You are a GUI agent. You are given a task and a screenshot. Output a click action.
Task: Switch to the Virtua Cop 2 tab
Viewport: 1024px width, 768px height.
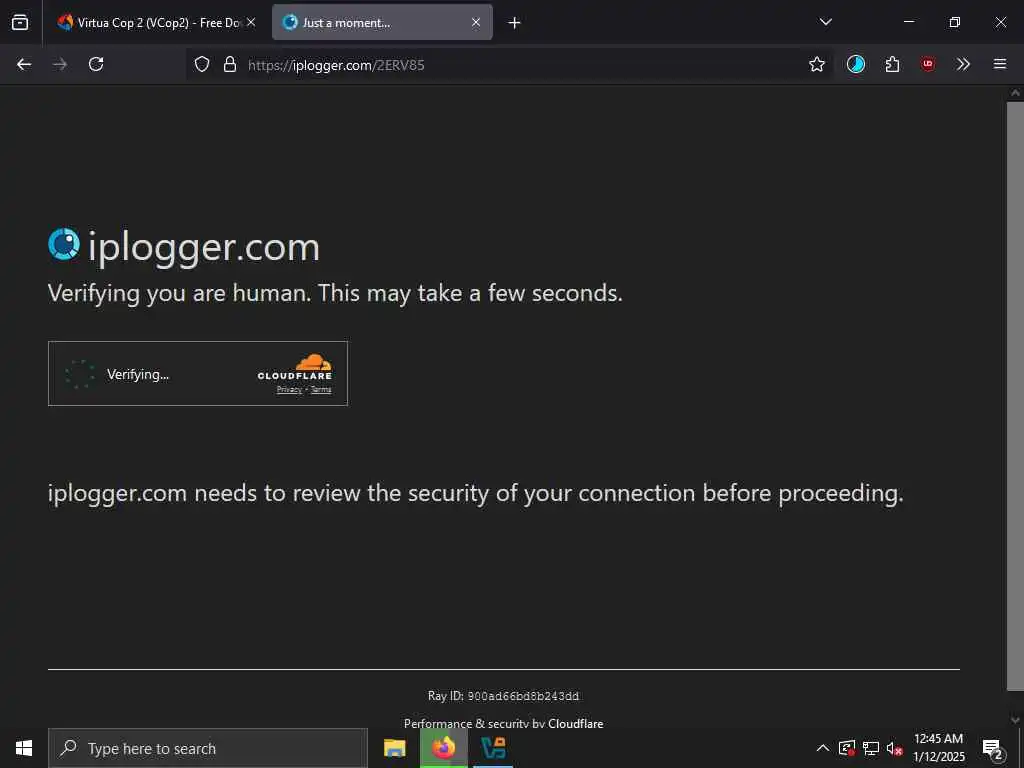tap(155, 22)
